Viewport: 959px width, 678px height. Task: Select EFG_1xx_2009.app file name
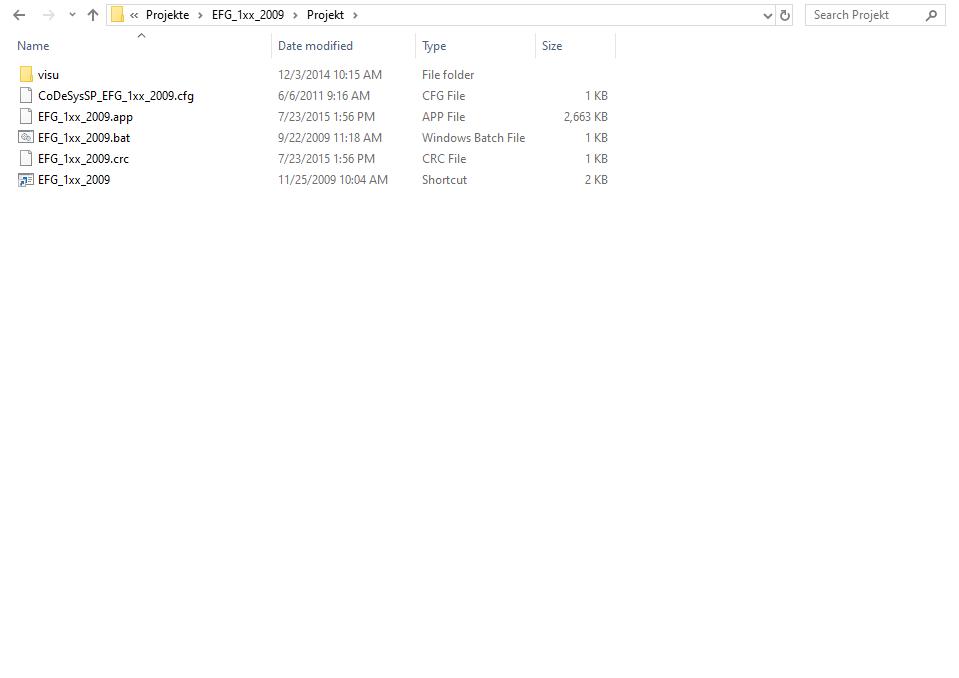coord(85,117)
